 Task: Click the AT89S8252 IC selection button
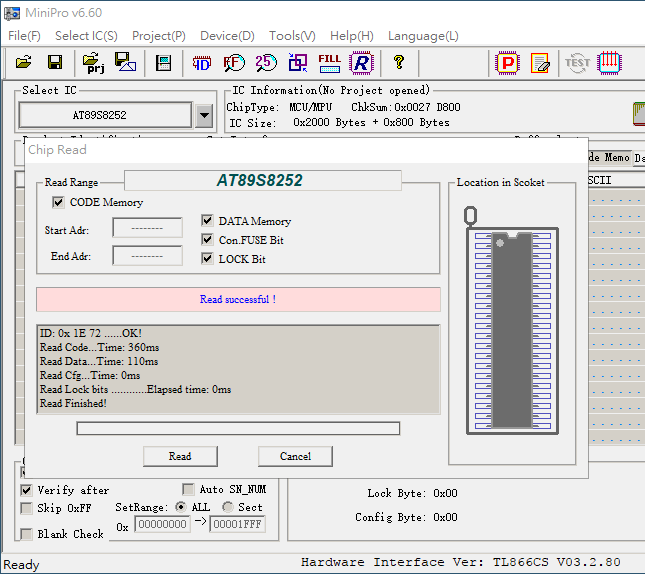pos(105,115)
